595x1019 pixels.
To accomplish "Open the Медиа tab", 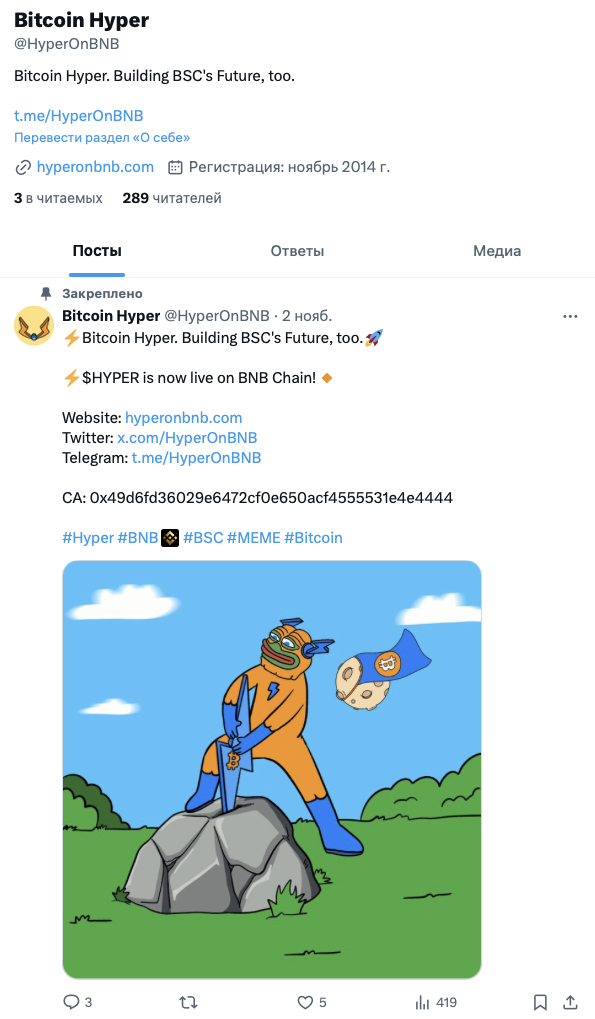I will tap(497, 251).
